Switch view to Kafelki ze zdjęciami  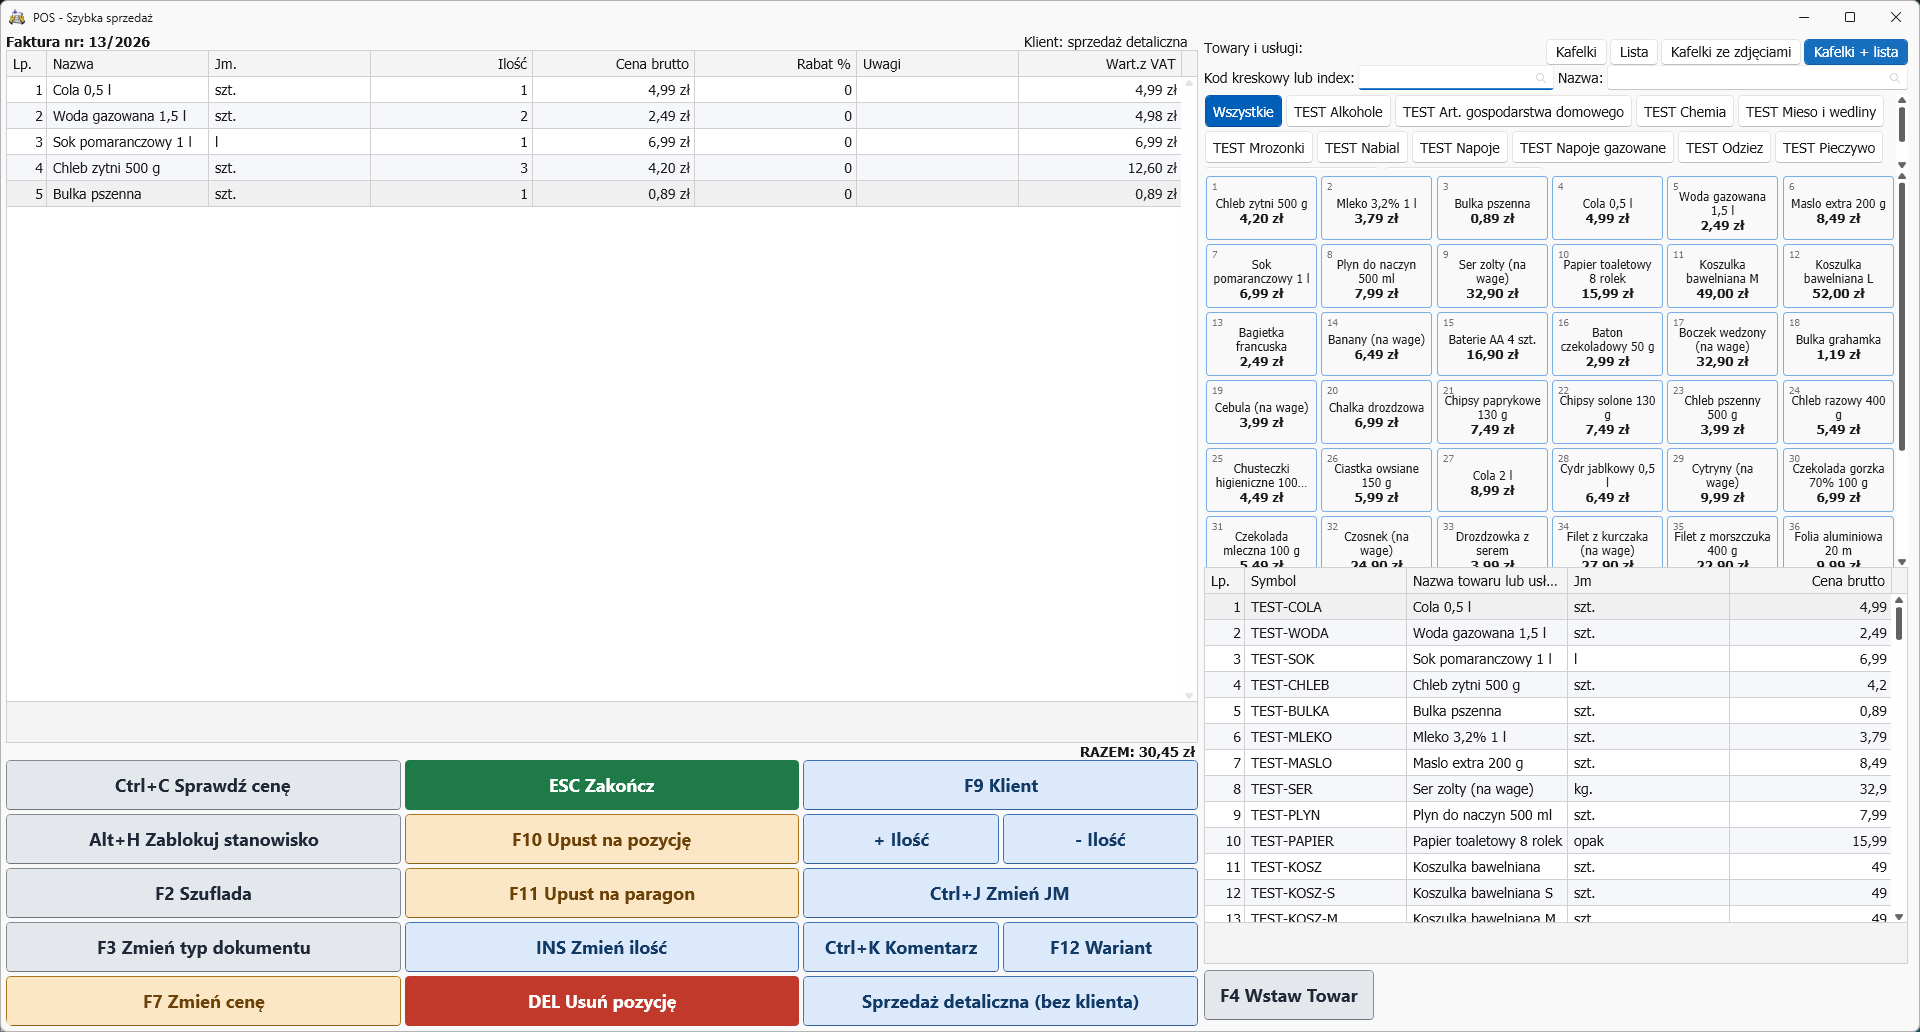[1731, 52]
